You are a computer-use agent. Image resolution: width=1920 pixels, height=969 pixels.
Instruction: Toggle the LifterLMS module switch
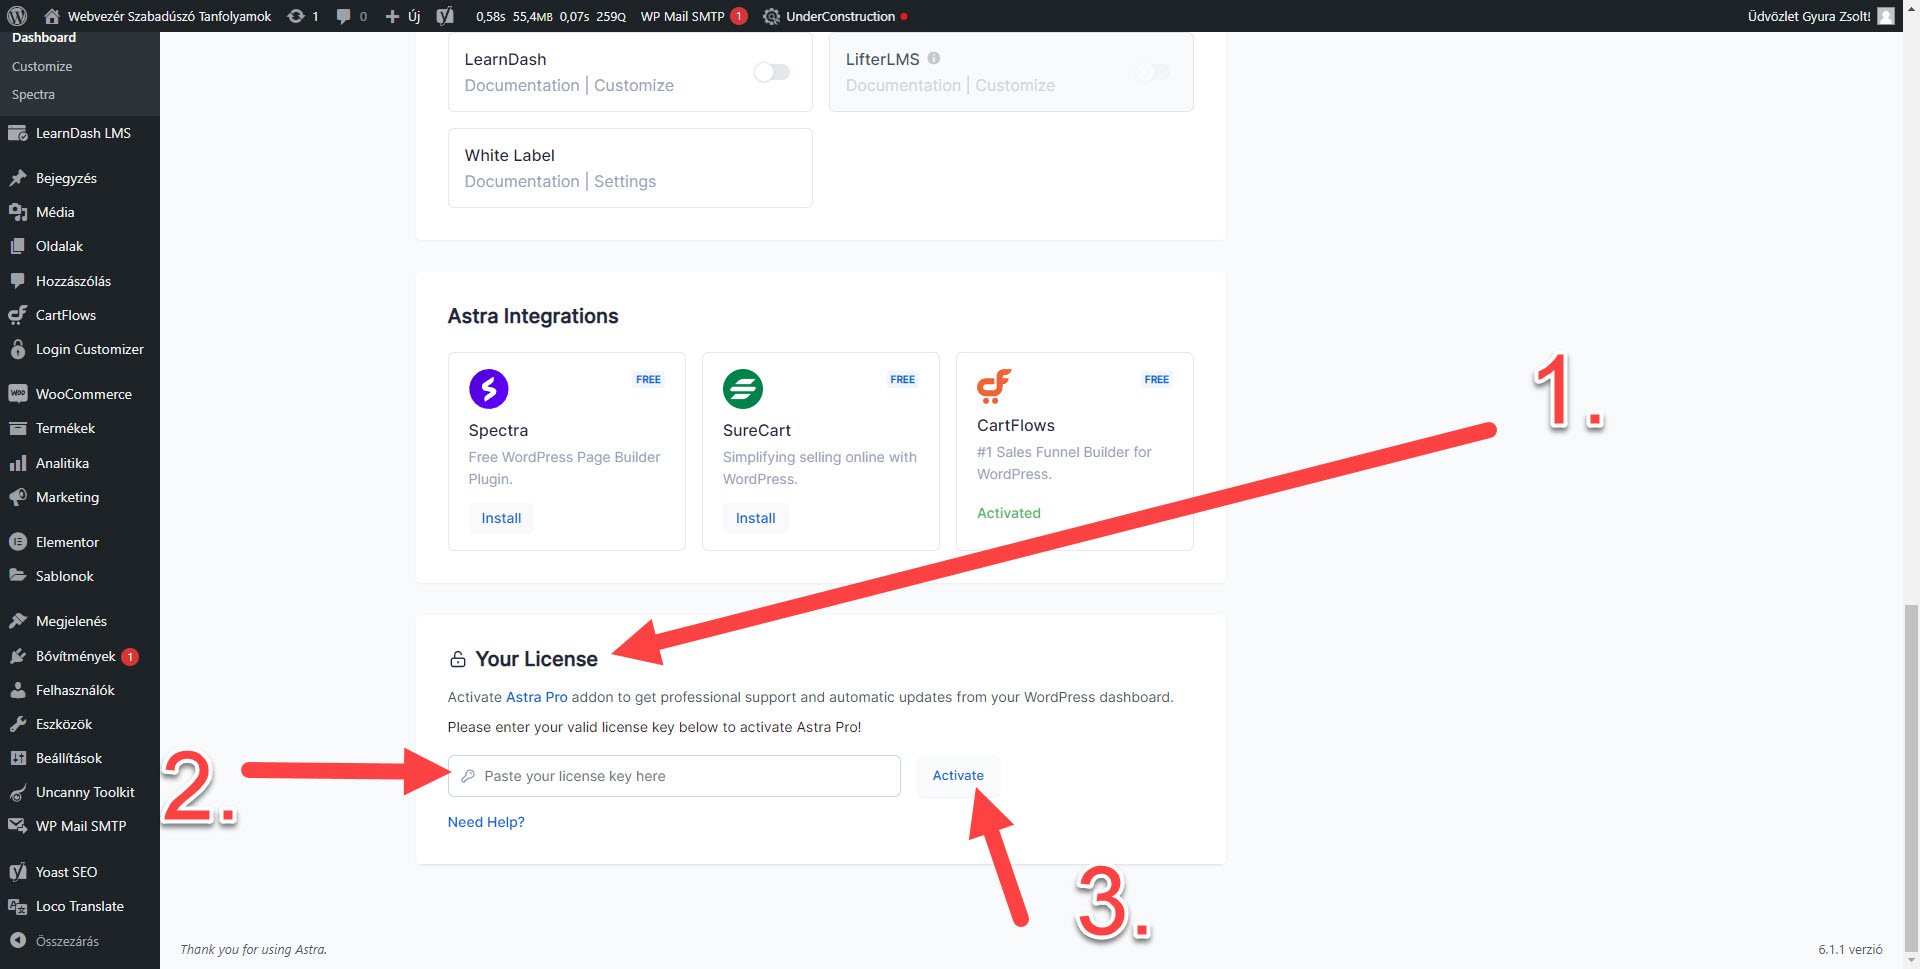(x=1153, y=72)
